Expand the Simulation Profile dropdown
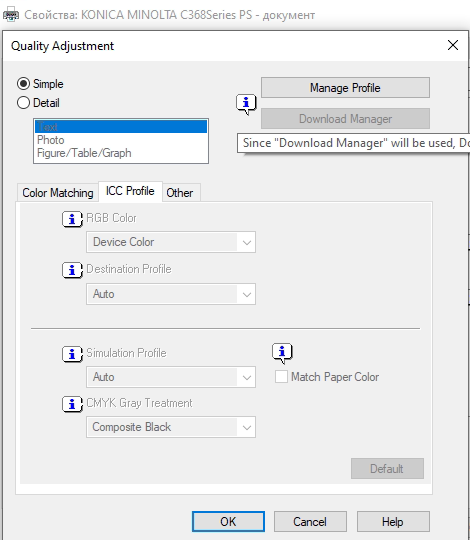Screen dimensions: 470x540 [171, 377]
